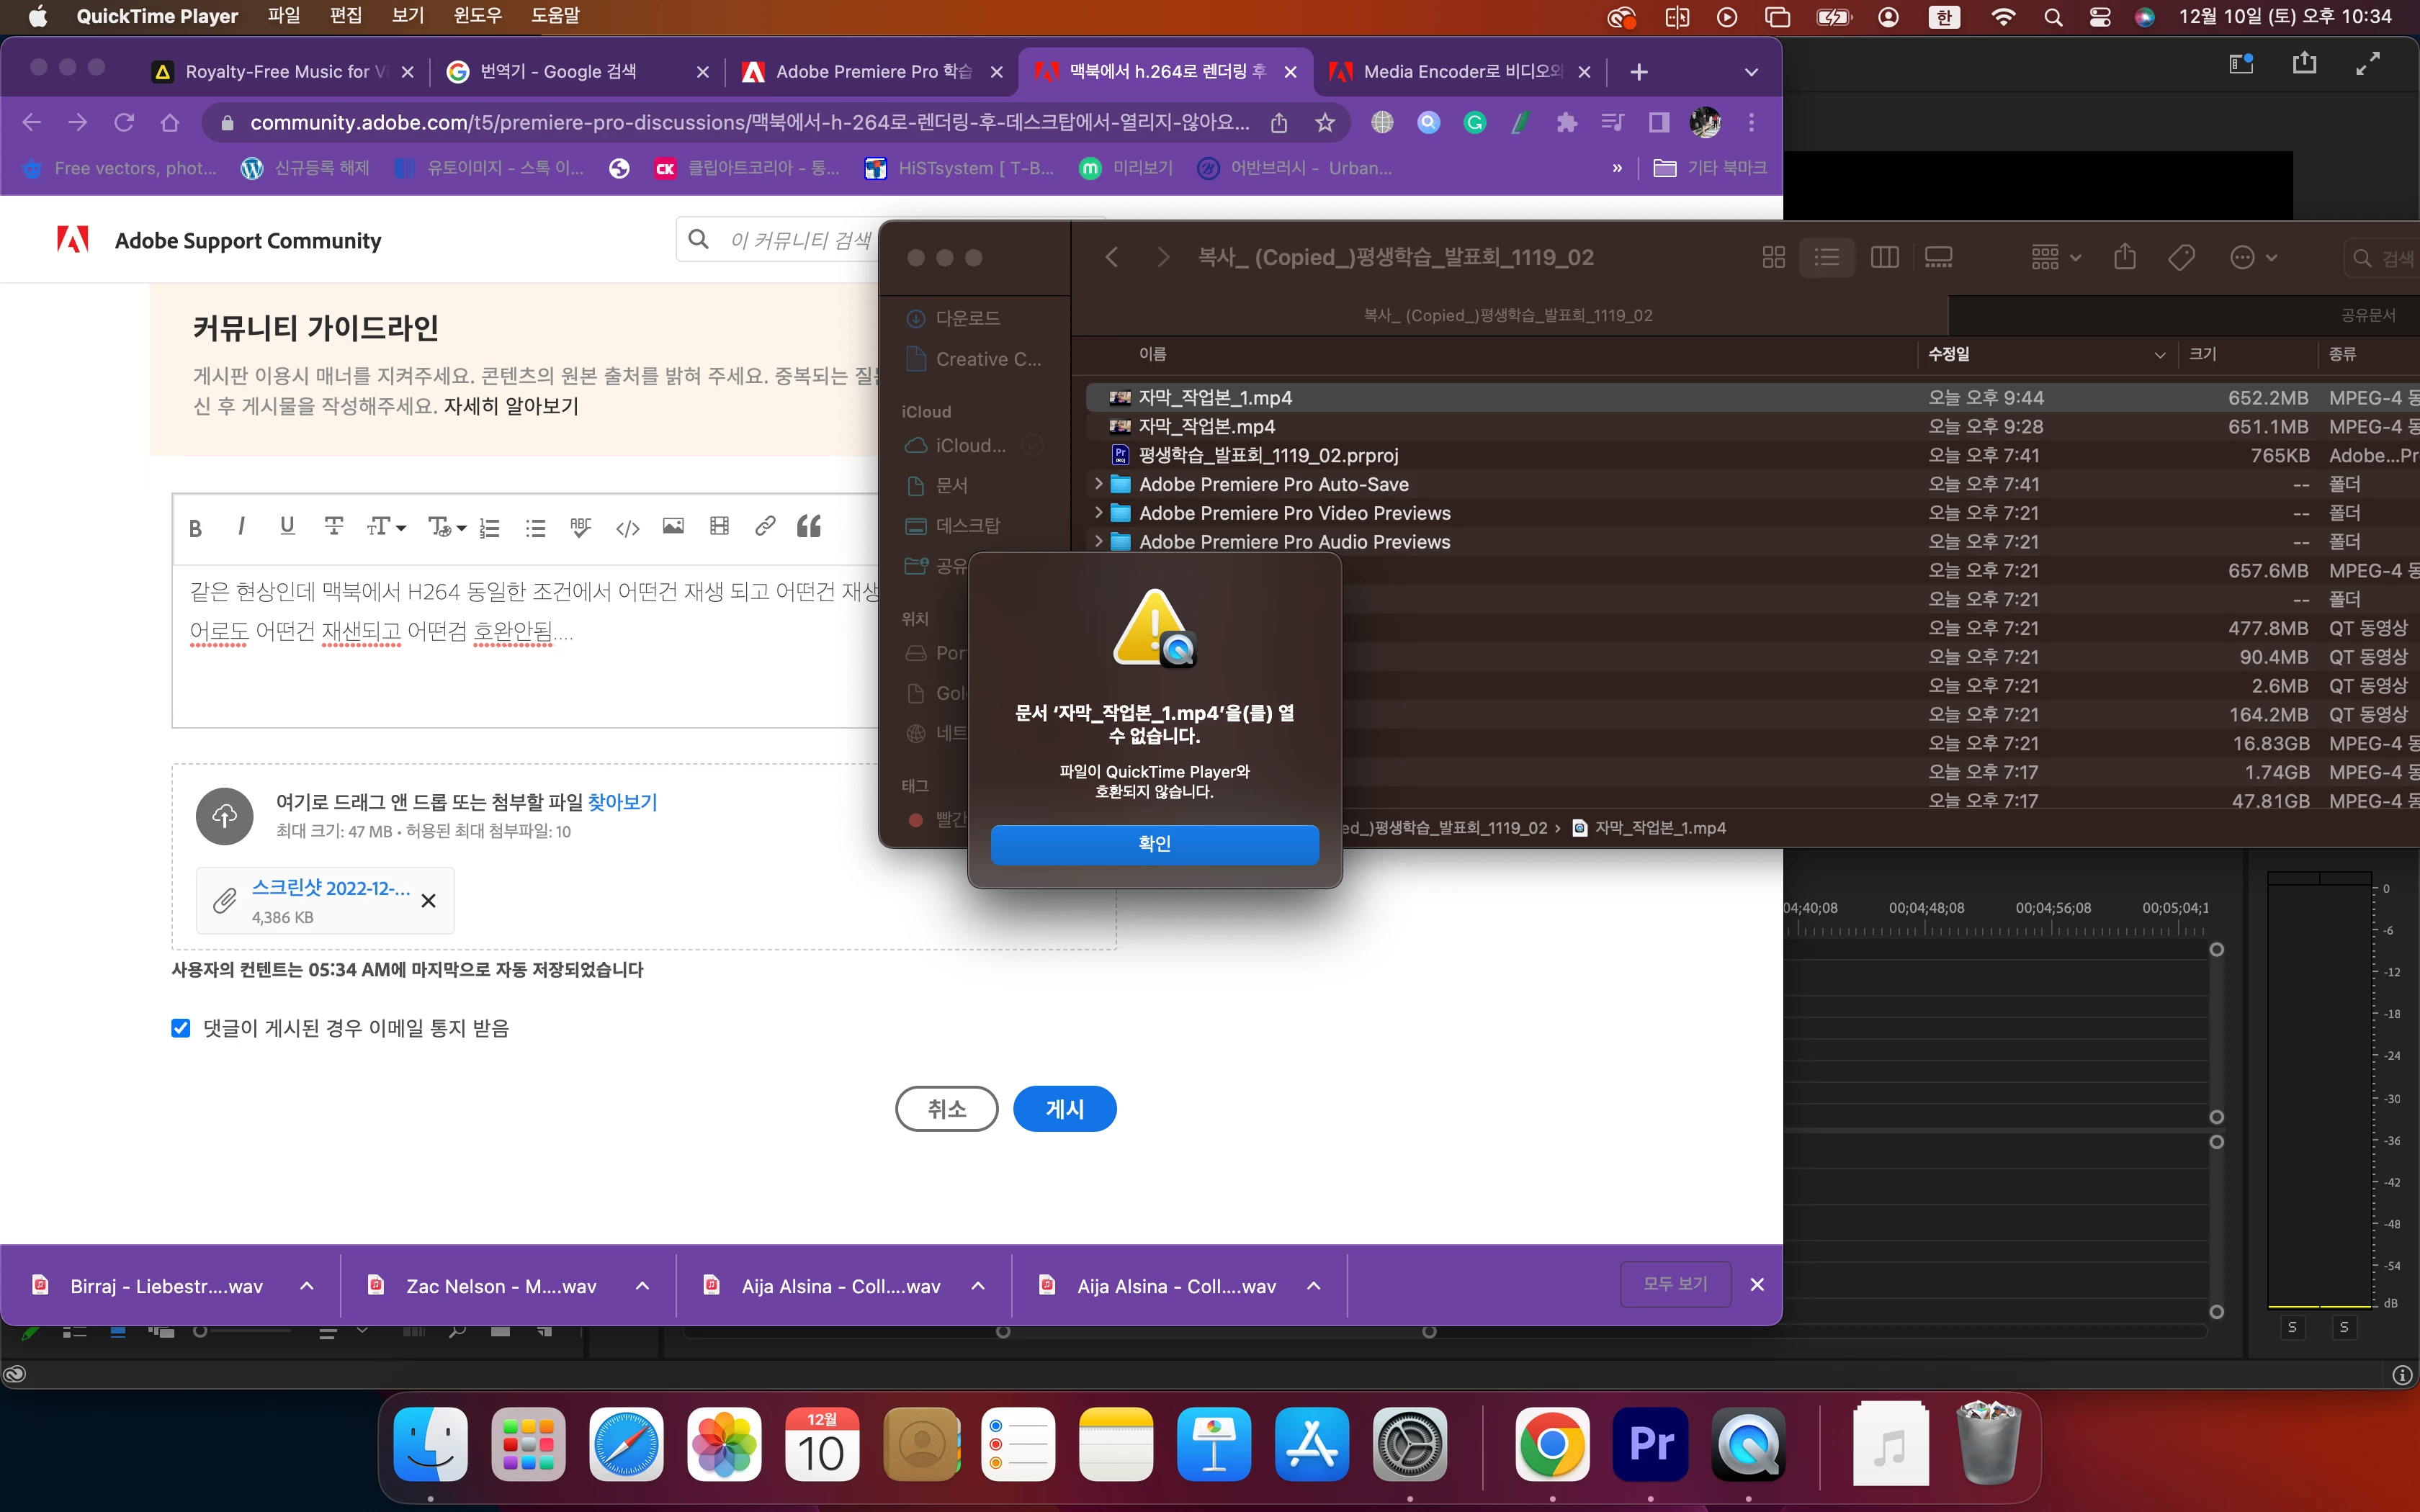The image size is (2420, 1512).
Task: Click the insert link icon in editor
Action: tap(765, 527)
